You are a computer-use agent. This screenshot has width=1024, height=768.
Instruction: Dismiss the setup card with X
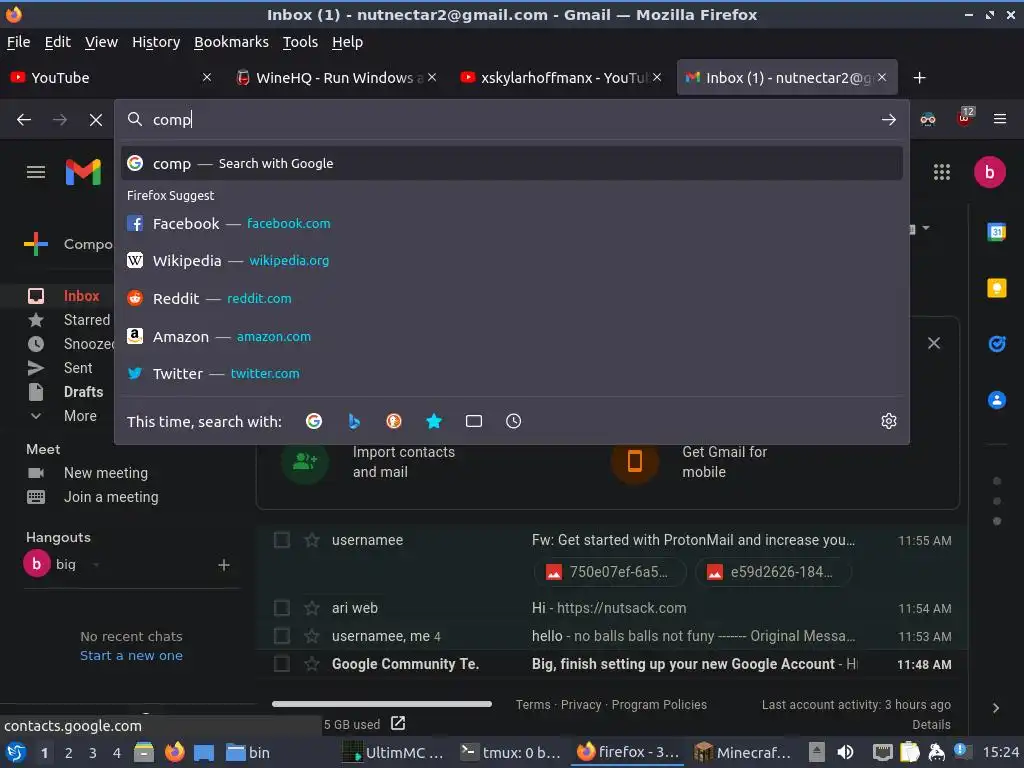934,344
